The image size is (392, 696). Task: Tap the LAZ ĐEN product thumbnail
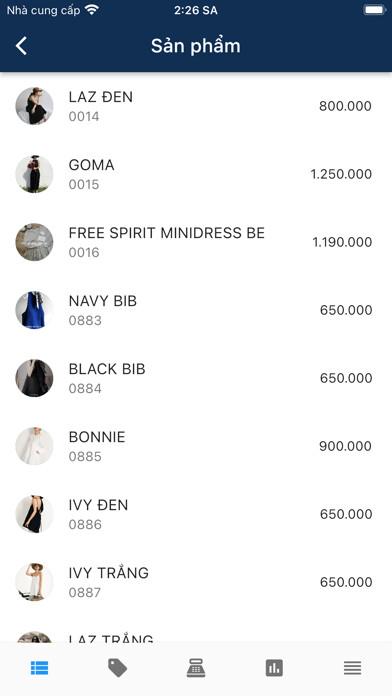coord(34,106)
